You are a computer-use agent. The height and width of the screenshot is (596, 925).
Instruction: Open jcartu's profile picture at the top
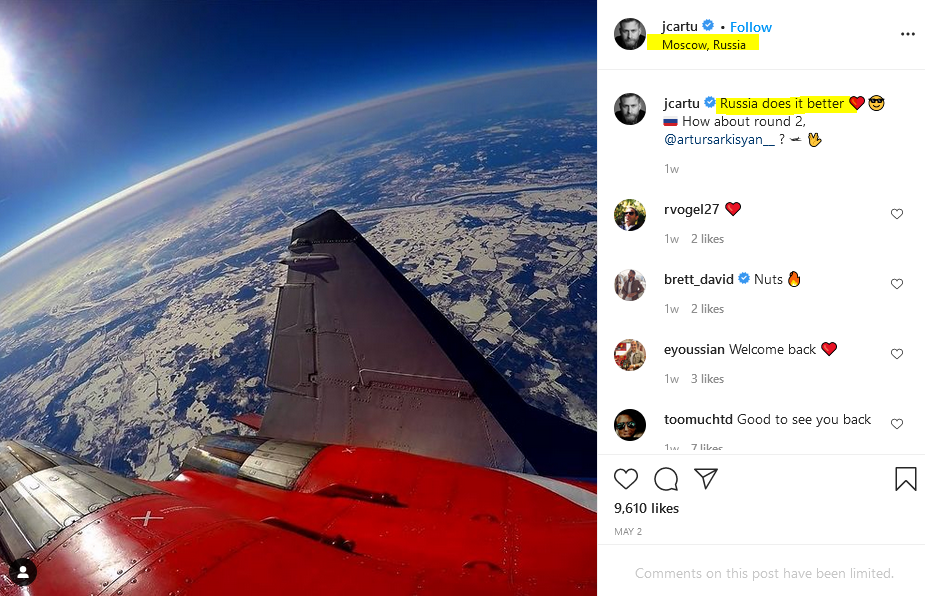pos(630,33)
